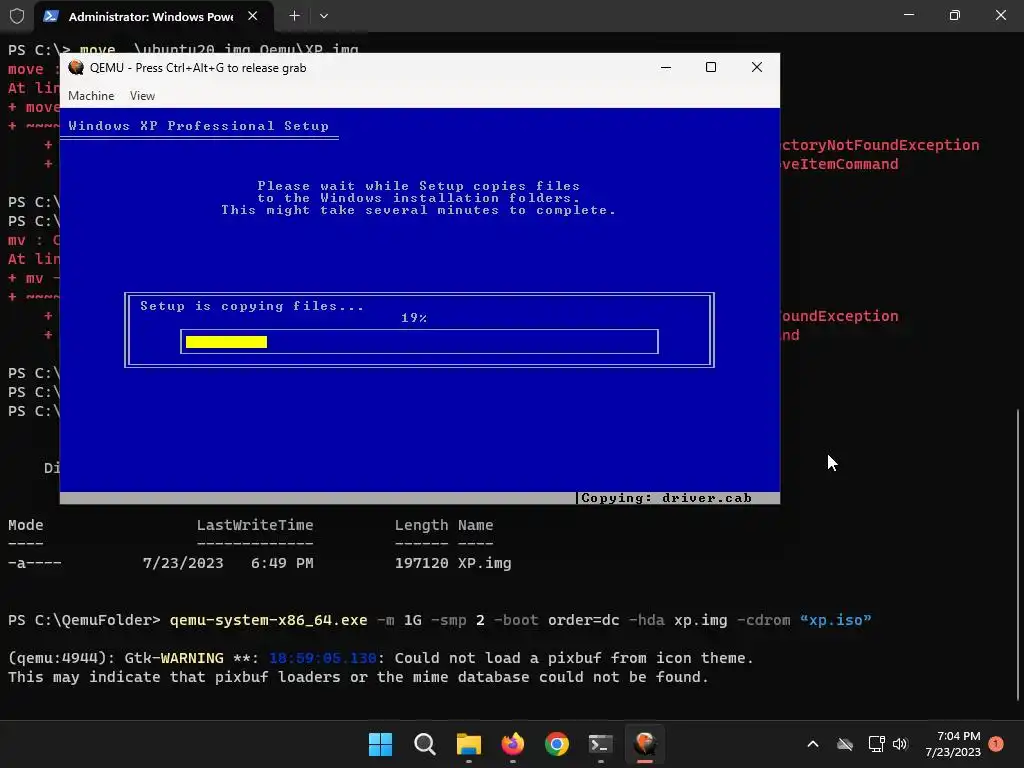Switch to Windows Terminal taskbar icon
This screenshot has height=768, width=1024.
601,744
